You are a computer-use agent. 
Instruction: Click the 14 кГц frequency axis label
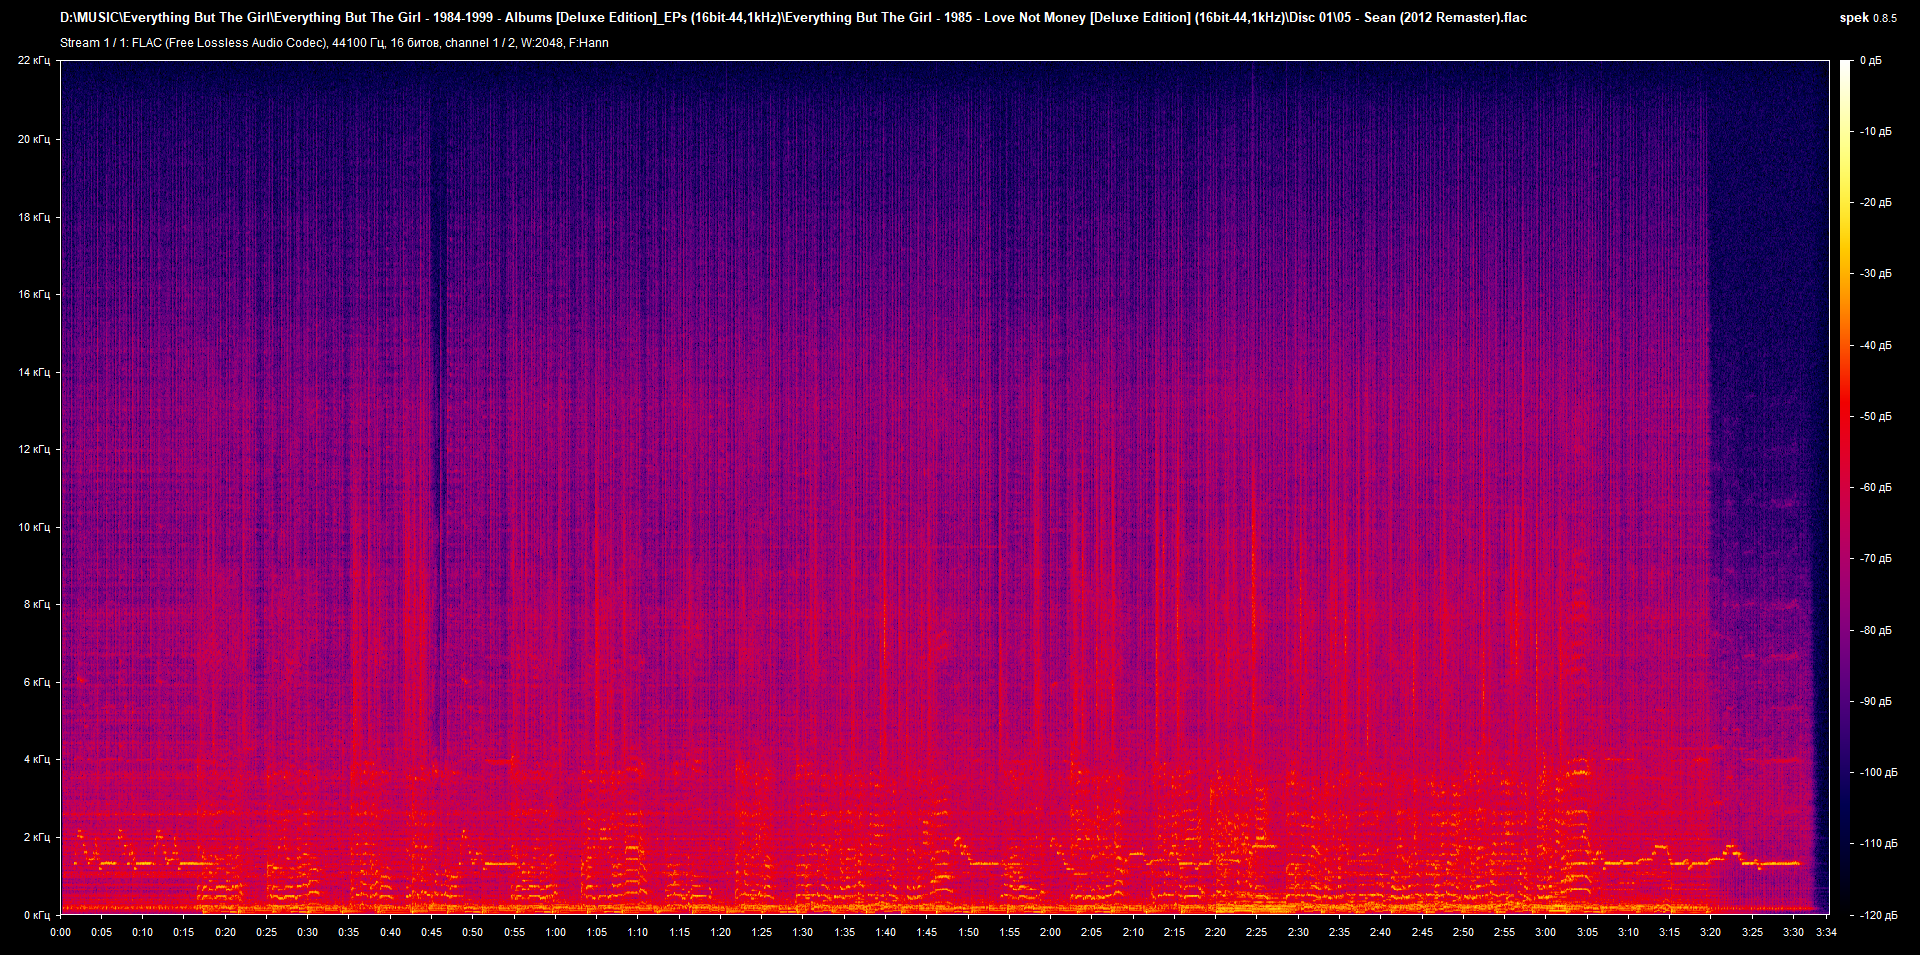click(x=34, y=372)
